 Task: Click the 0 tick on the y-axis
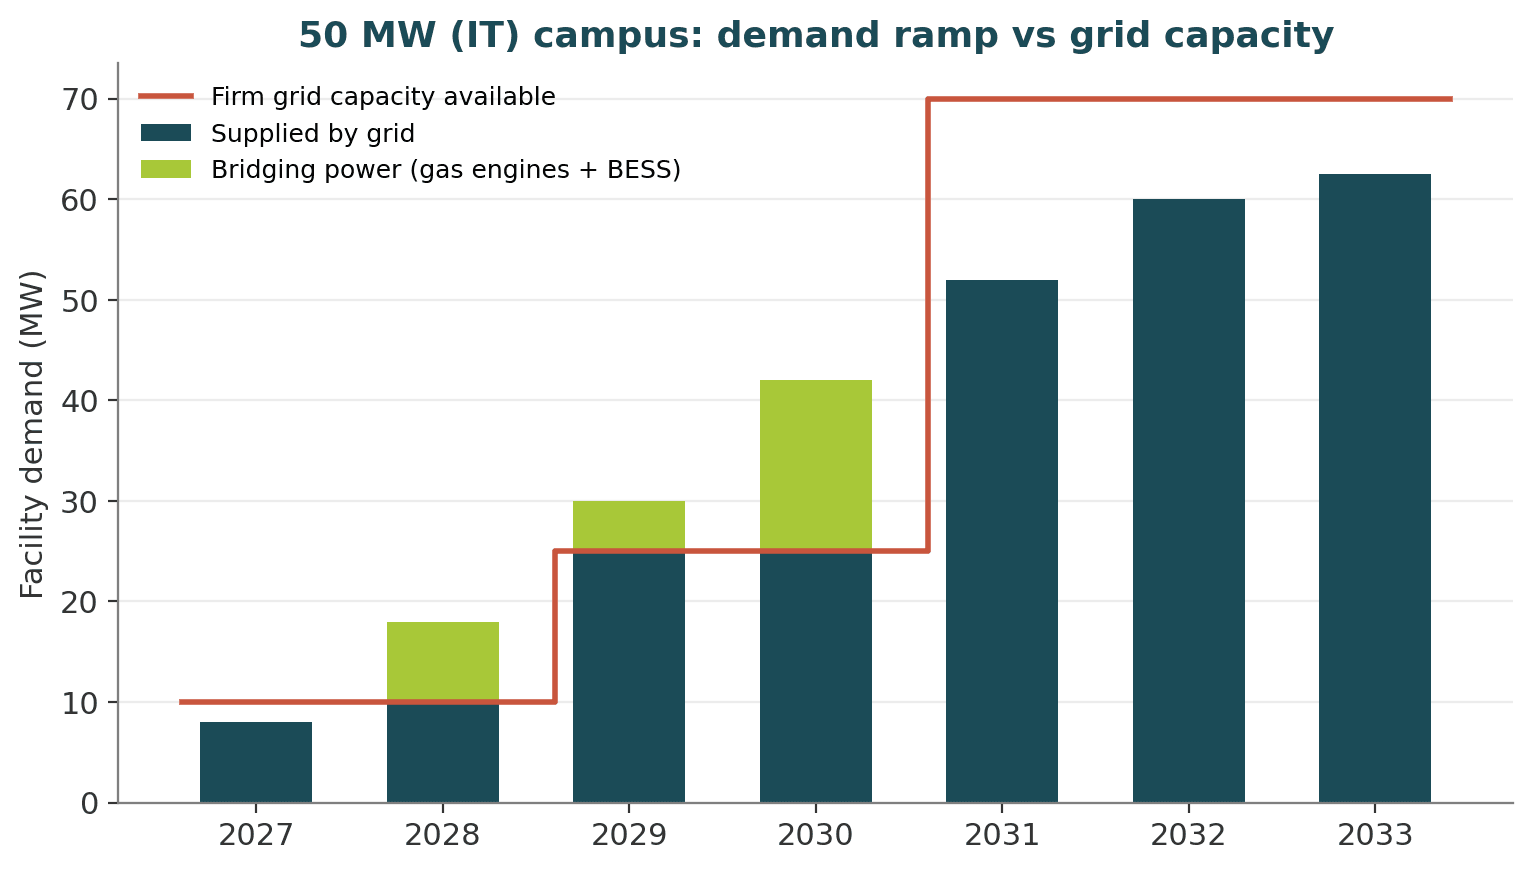pos(89,803)
